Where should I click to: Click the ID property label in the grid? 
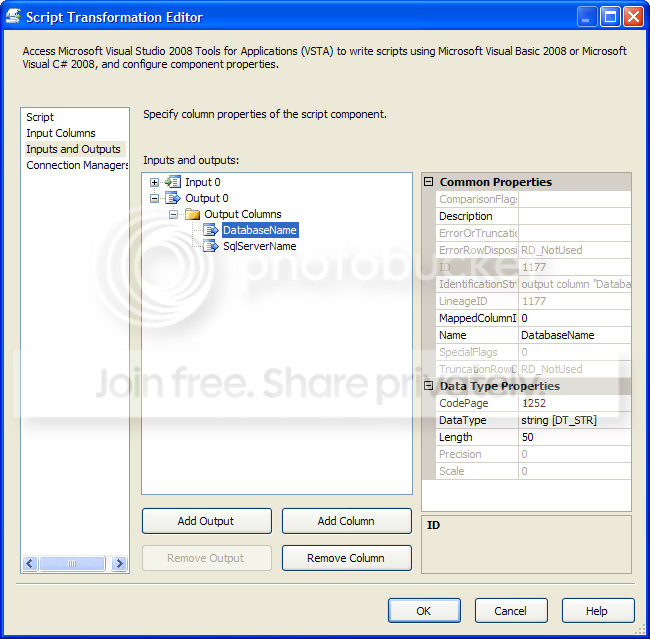pyautogui.click(x=445, y=267)
